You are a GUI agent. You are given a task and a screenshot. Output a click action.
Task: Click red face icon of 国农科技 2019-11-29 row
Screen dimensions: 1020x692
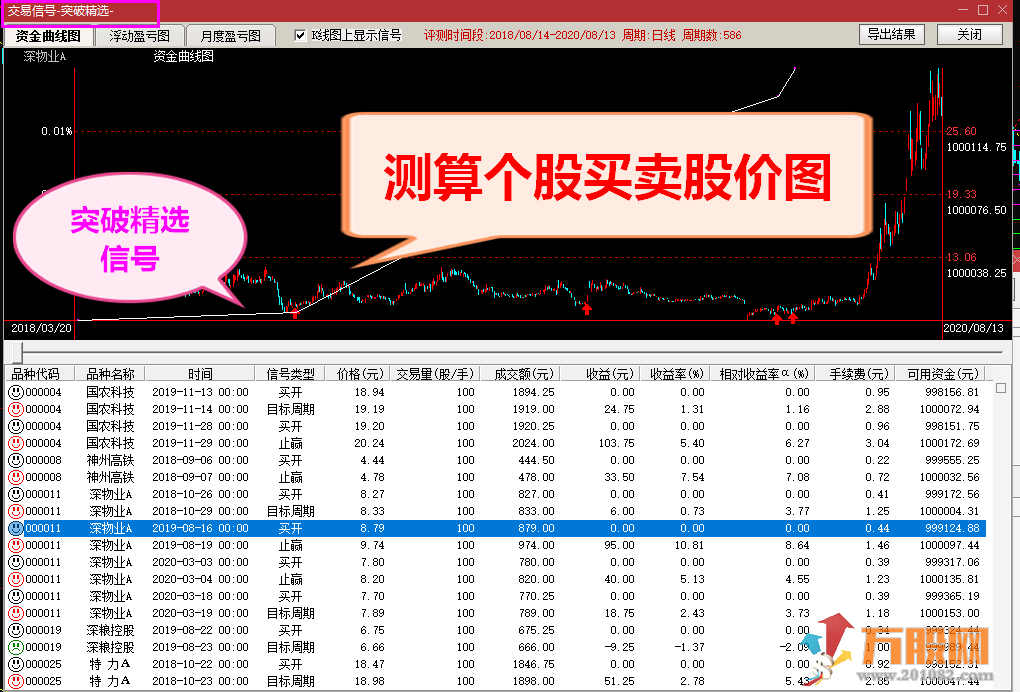[x=16, y=443]
